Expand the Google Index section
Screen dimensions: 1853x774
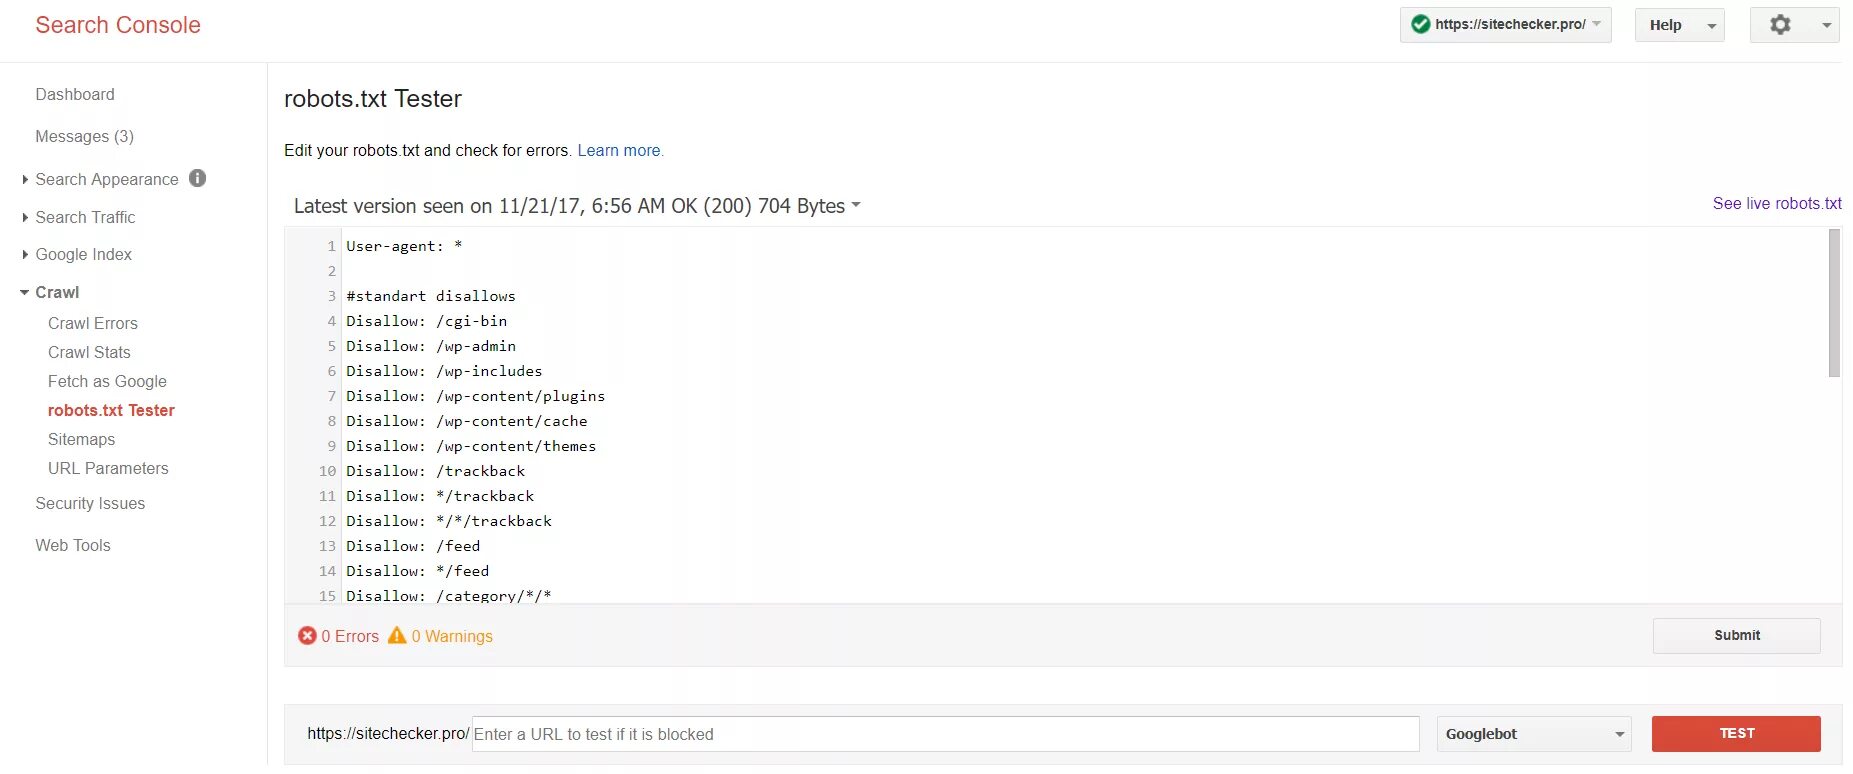tap(25, 254)
